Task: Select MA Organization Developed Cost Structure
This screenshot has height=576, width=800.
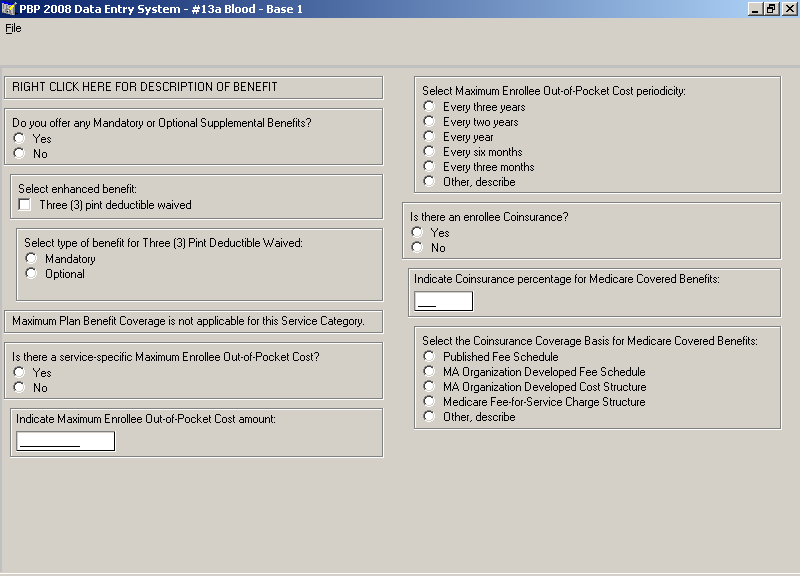Action: (x=430, y=386)
